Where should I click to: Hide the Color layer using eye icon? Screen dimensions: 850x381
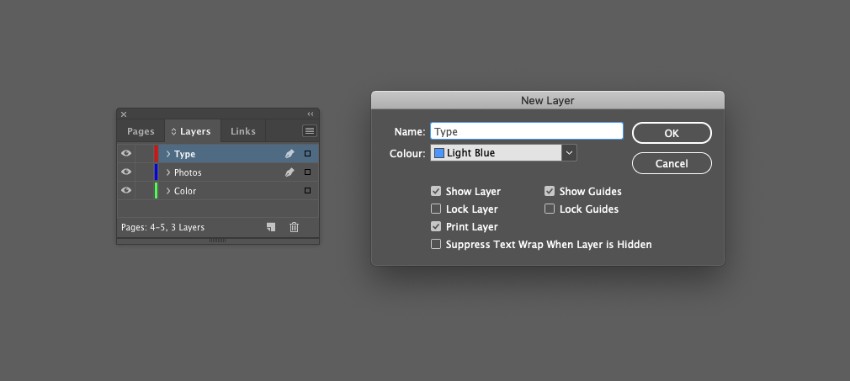[126, 191]
